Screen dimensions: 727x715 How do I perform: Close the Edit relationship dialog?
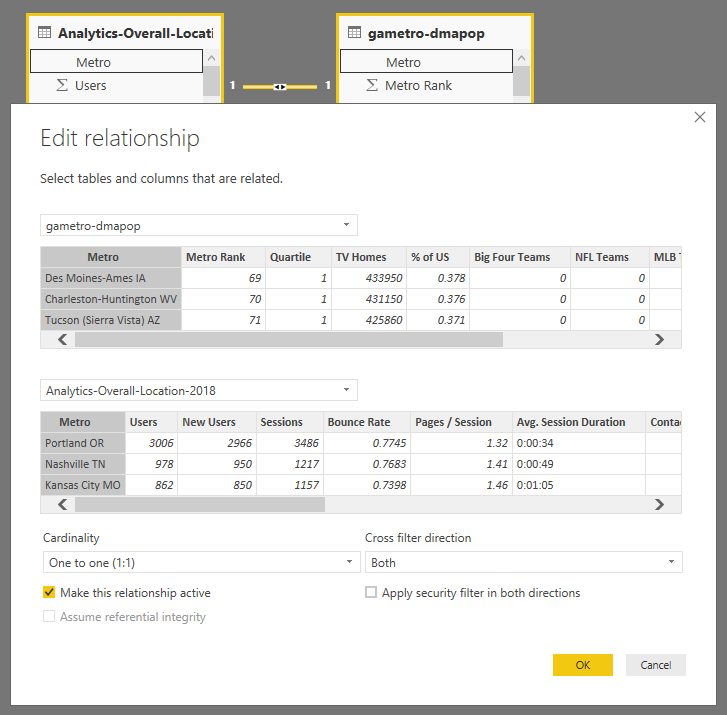coord(700,117)
